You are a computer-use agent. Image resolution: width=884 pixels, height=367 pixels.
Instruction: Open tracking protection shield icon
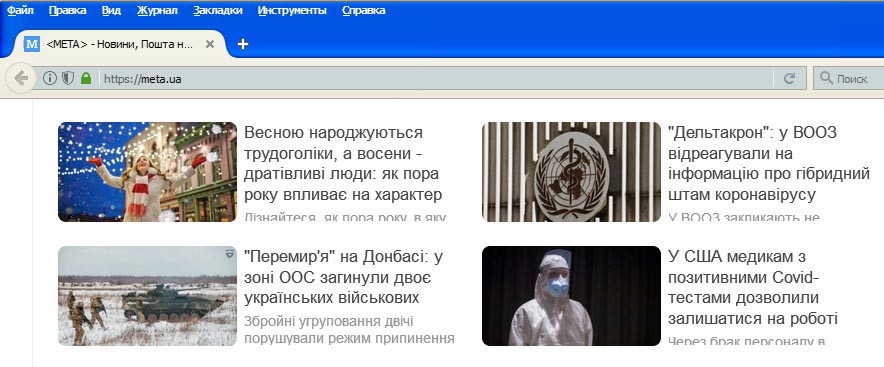[68, 78]
